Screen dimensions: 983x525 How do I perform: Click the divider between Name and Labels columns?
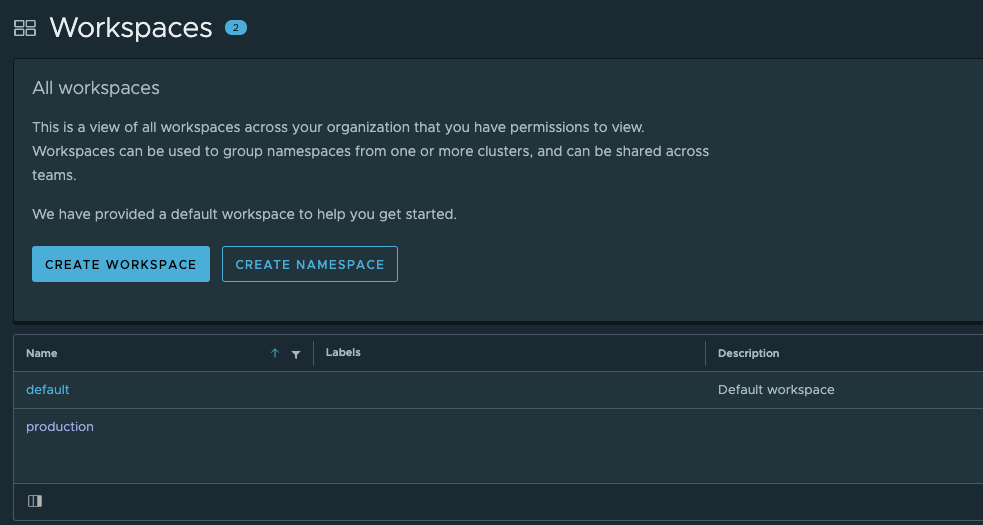tap(313, 353)
